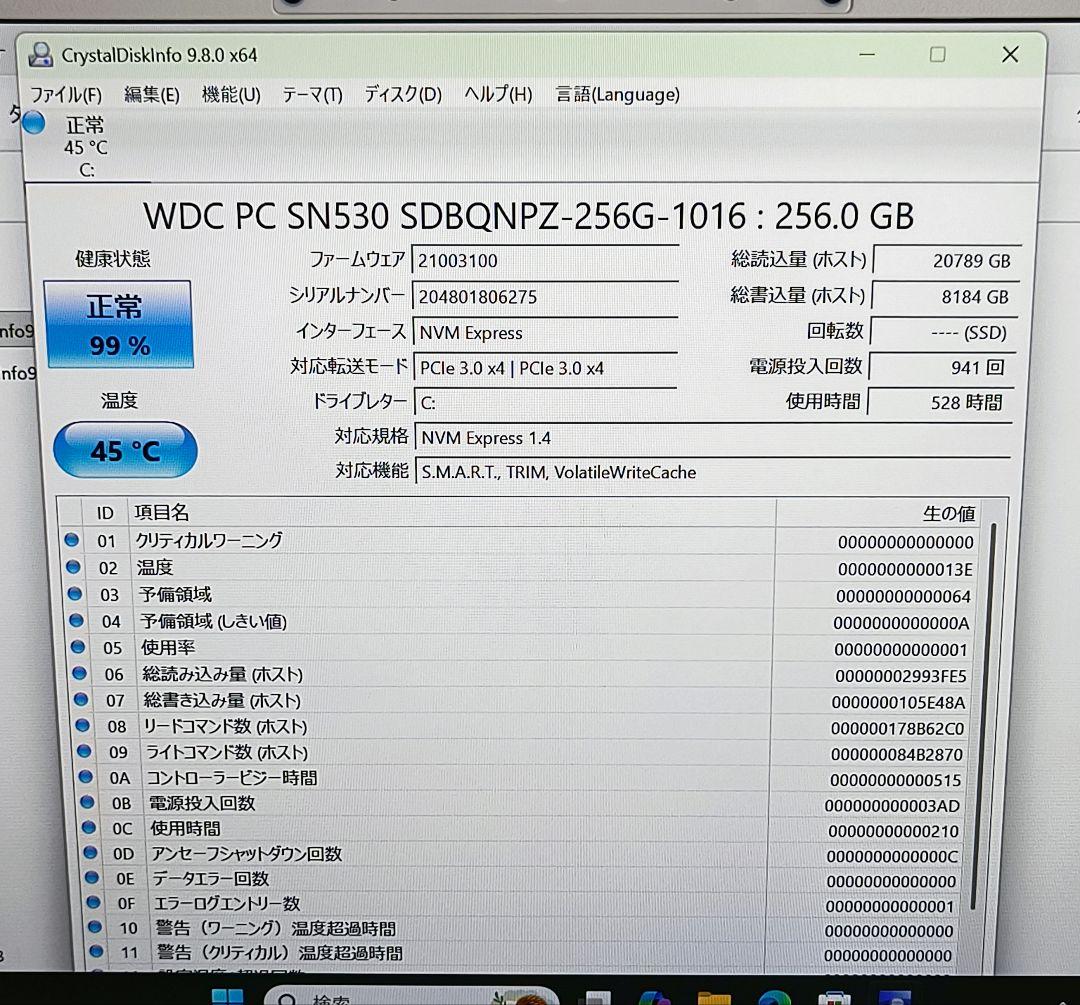The height and width of the screenshot is (1005, 1080).
Task: Click status dot for 04 予備領域 (しきい値)
Action: (76, 621)
